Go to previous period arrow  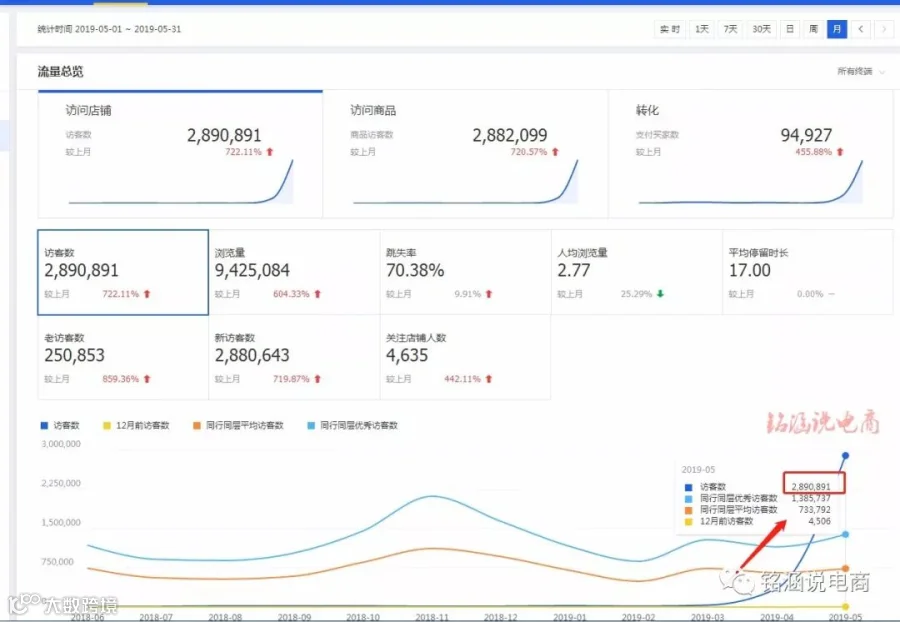point(860,29)
